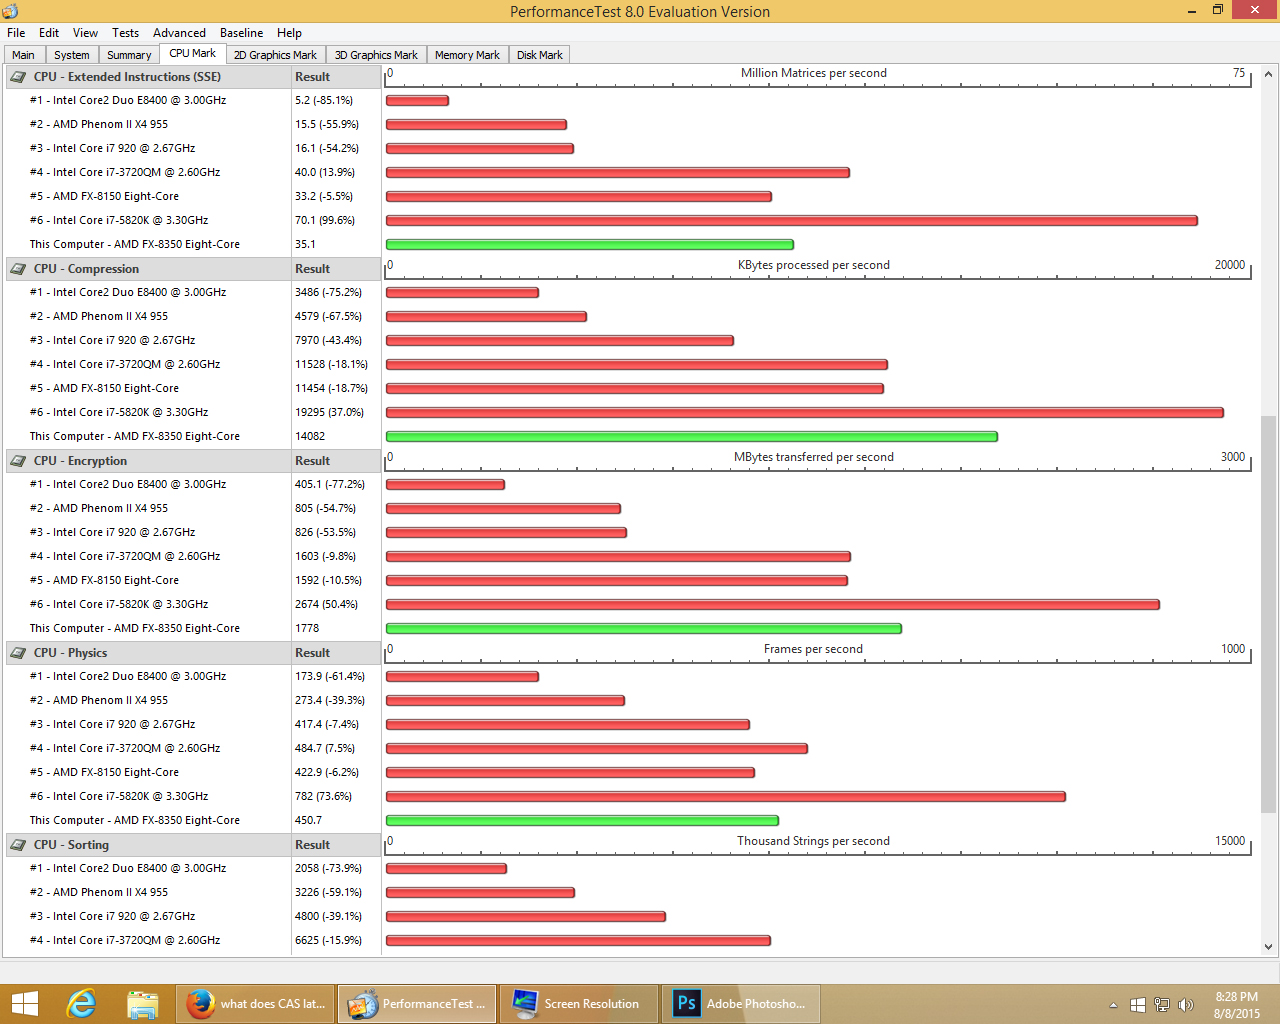Click the red Compression bar for i7-5820K

(x=805, y=412)
